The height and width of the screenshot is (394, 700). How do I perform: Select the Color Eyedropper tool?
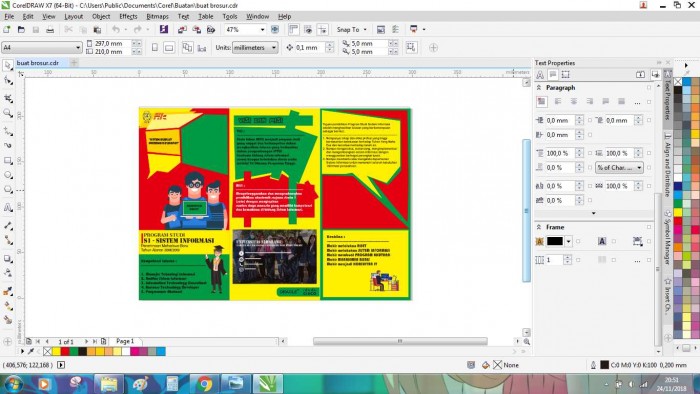8,291
